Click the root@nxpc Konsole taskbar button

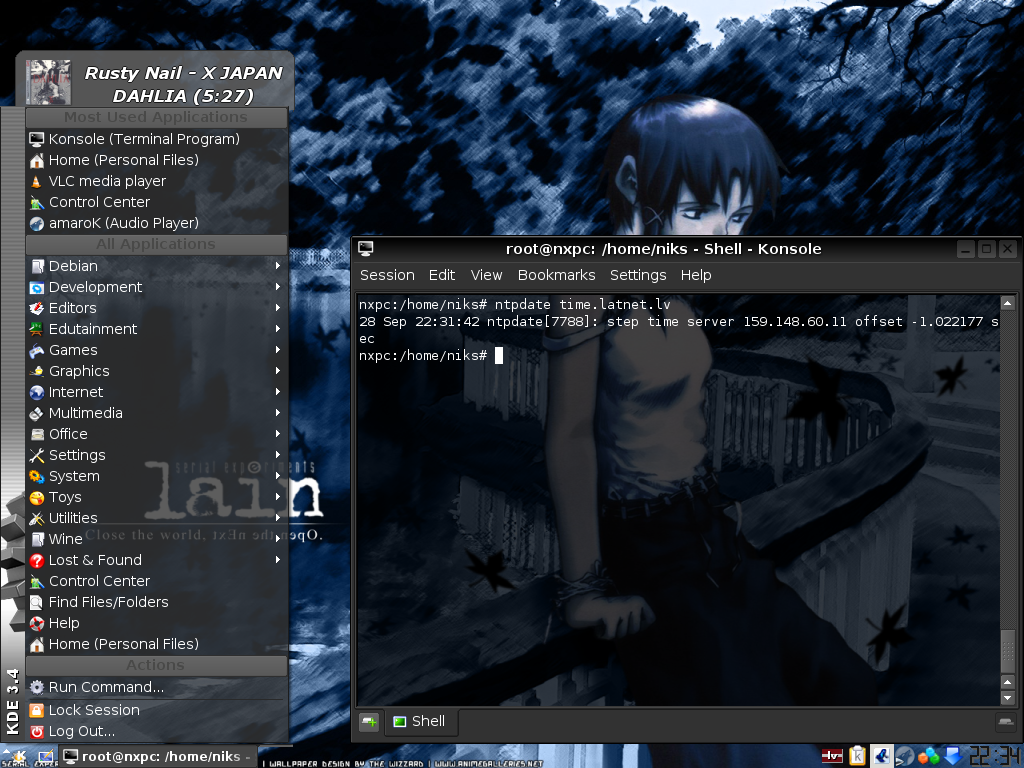pyautogui.click(x=158, y=757)
